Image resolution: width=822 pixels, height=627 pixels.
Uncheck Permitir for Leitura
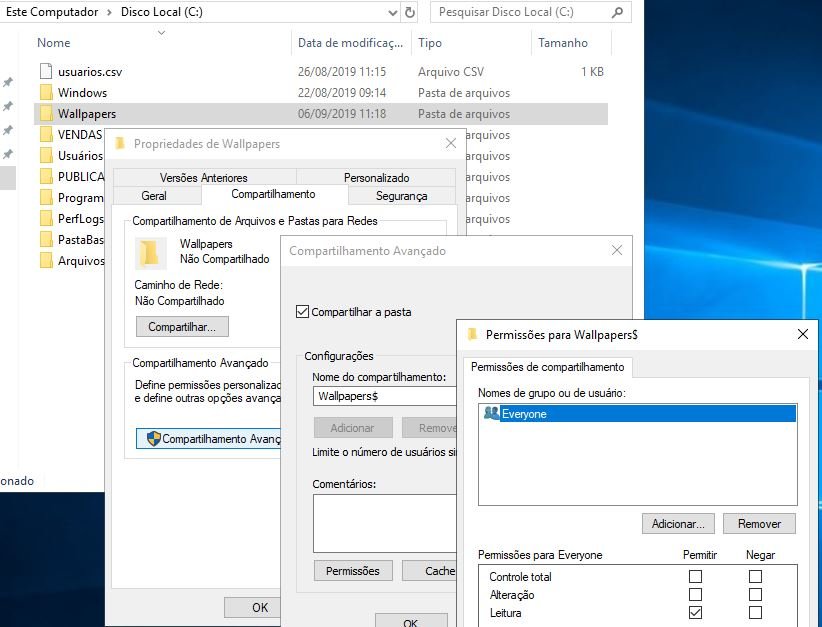[x=695, y=612]
